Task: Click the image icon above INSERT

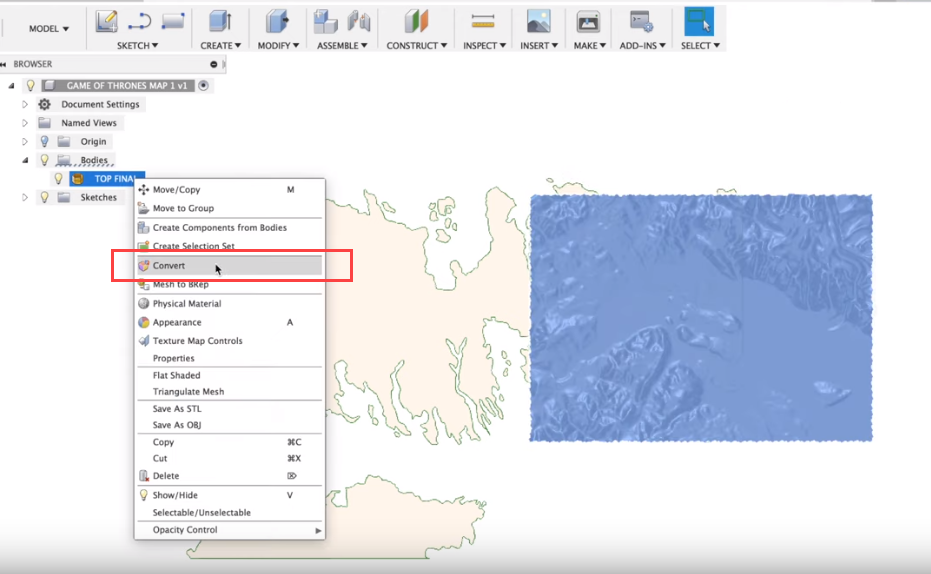Action: tap(539, 21)
